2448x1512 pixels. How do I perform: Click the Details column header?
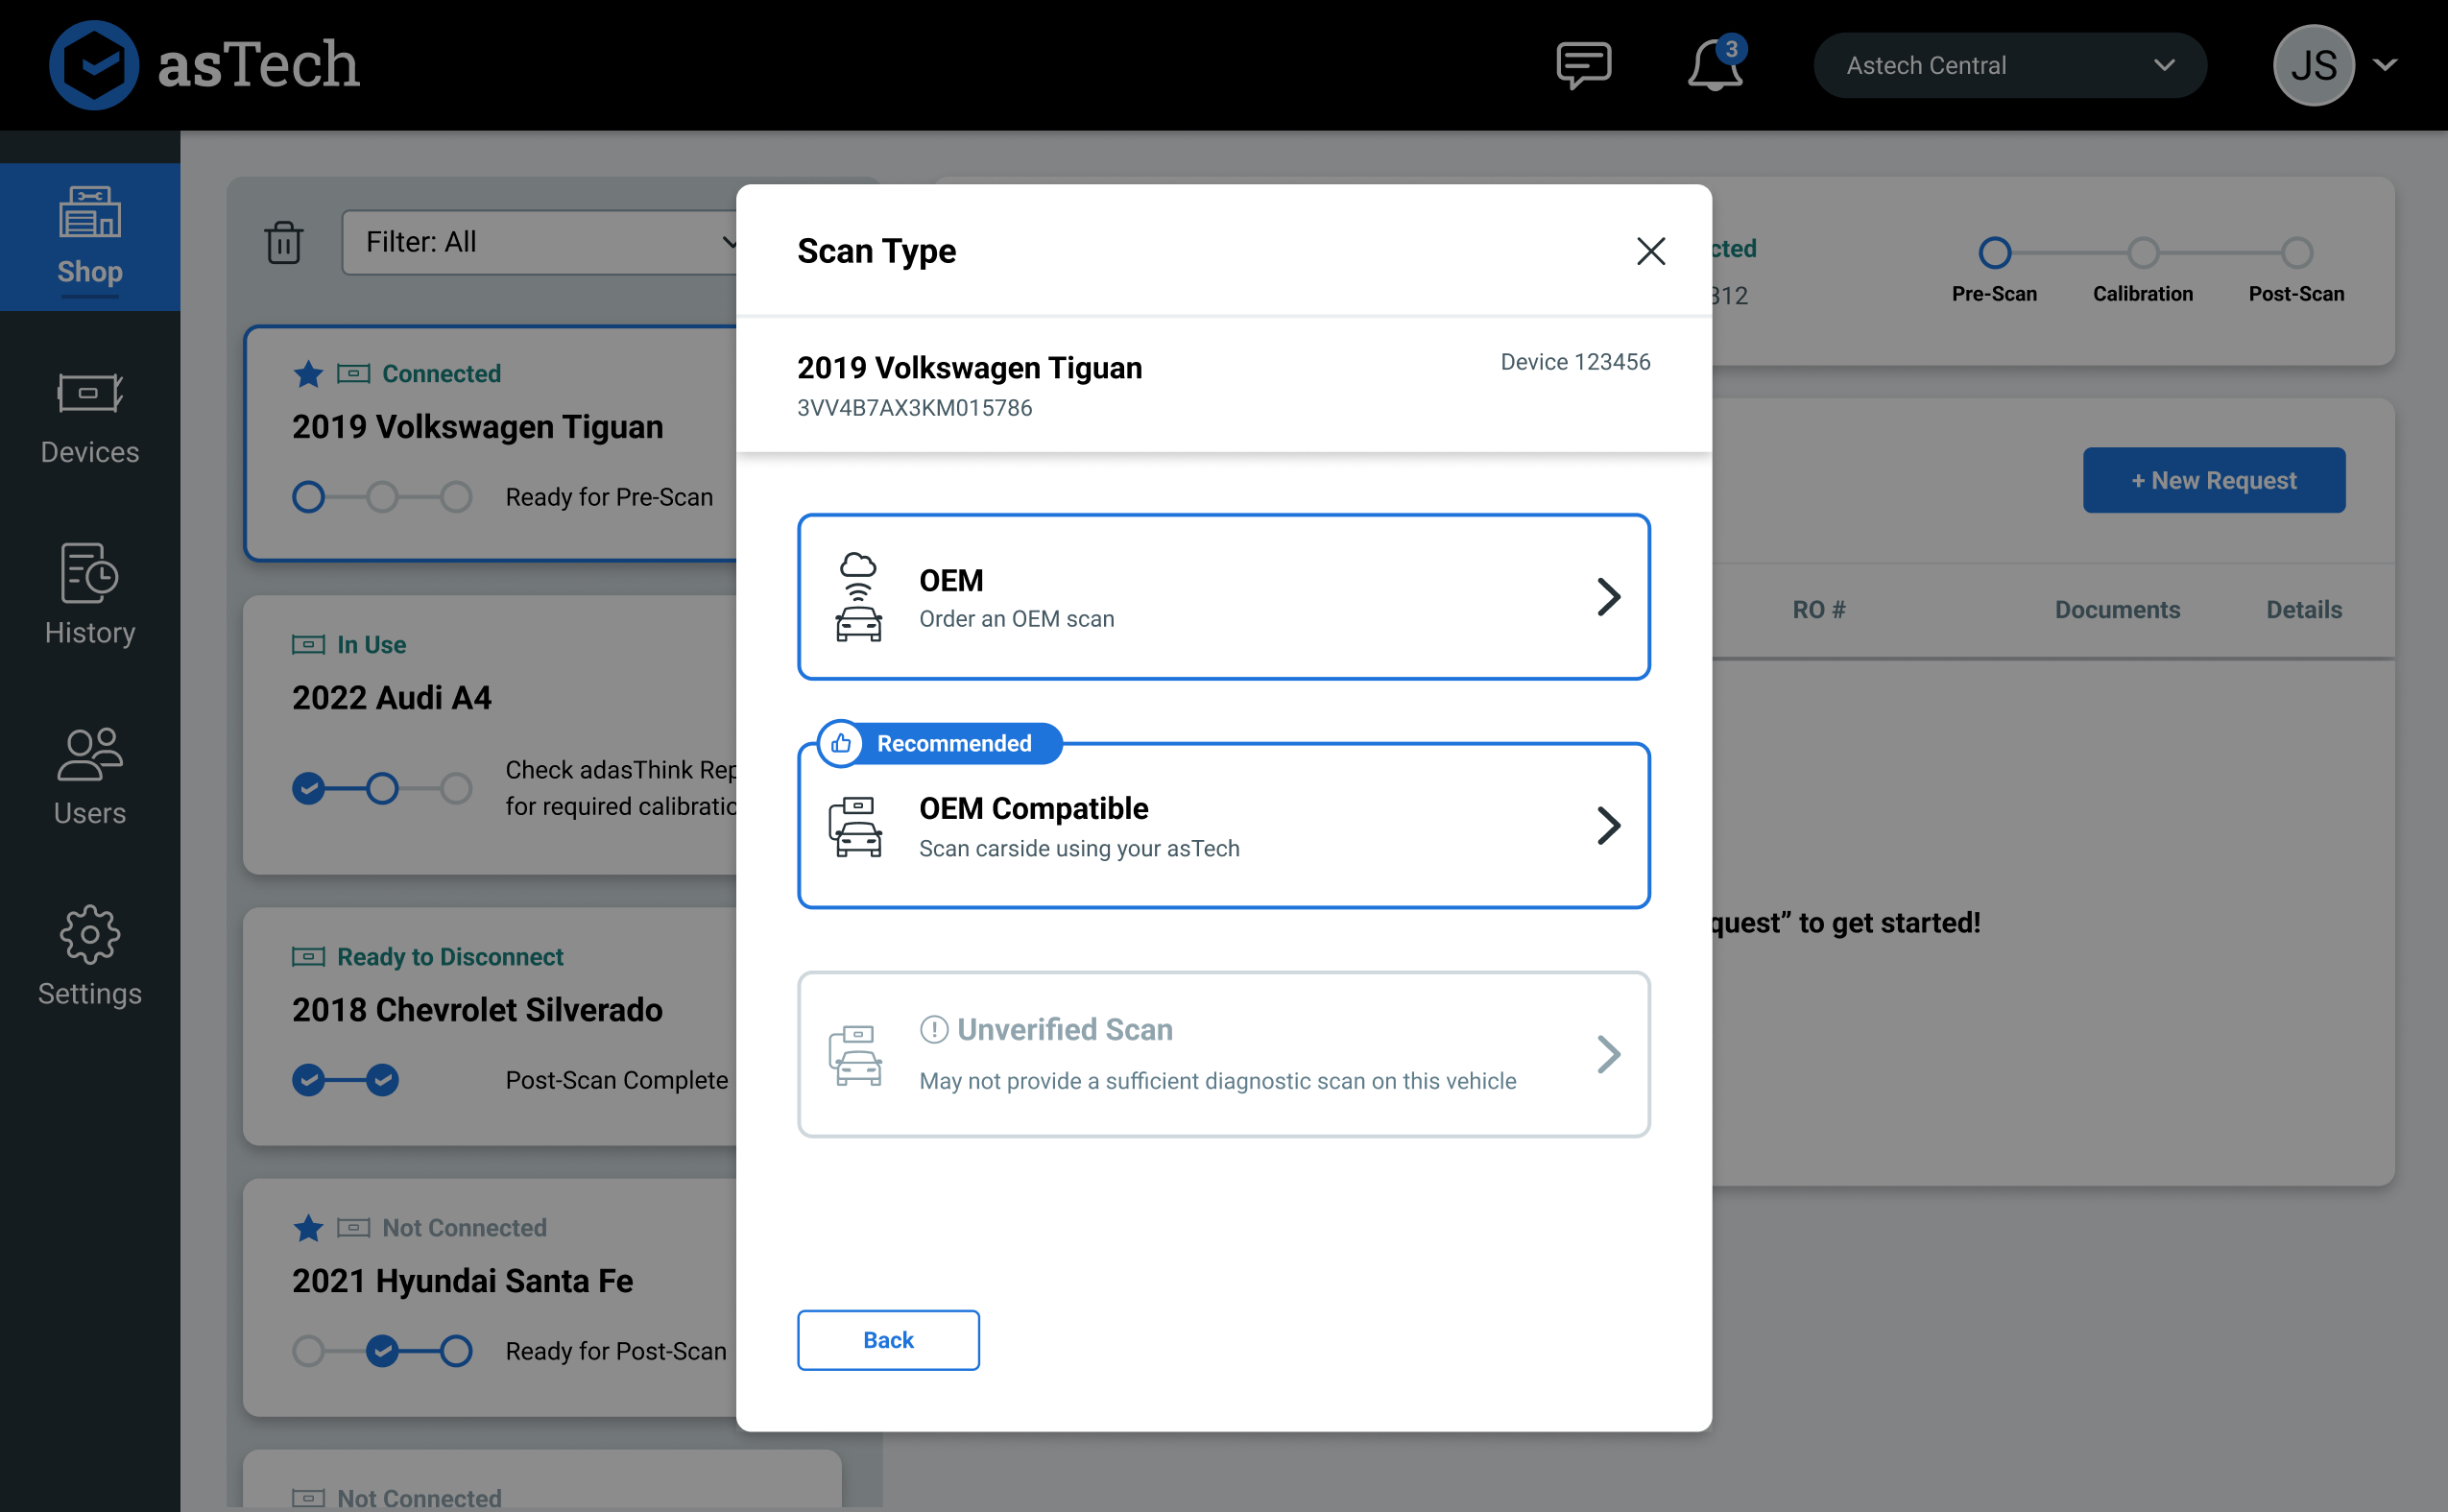[x=2304, y=610]
